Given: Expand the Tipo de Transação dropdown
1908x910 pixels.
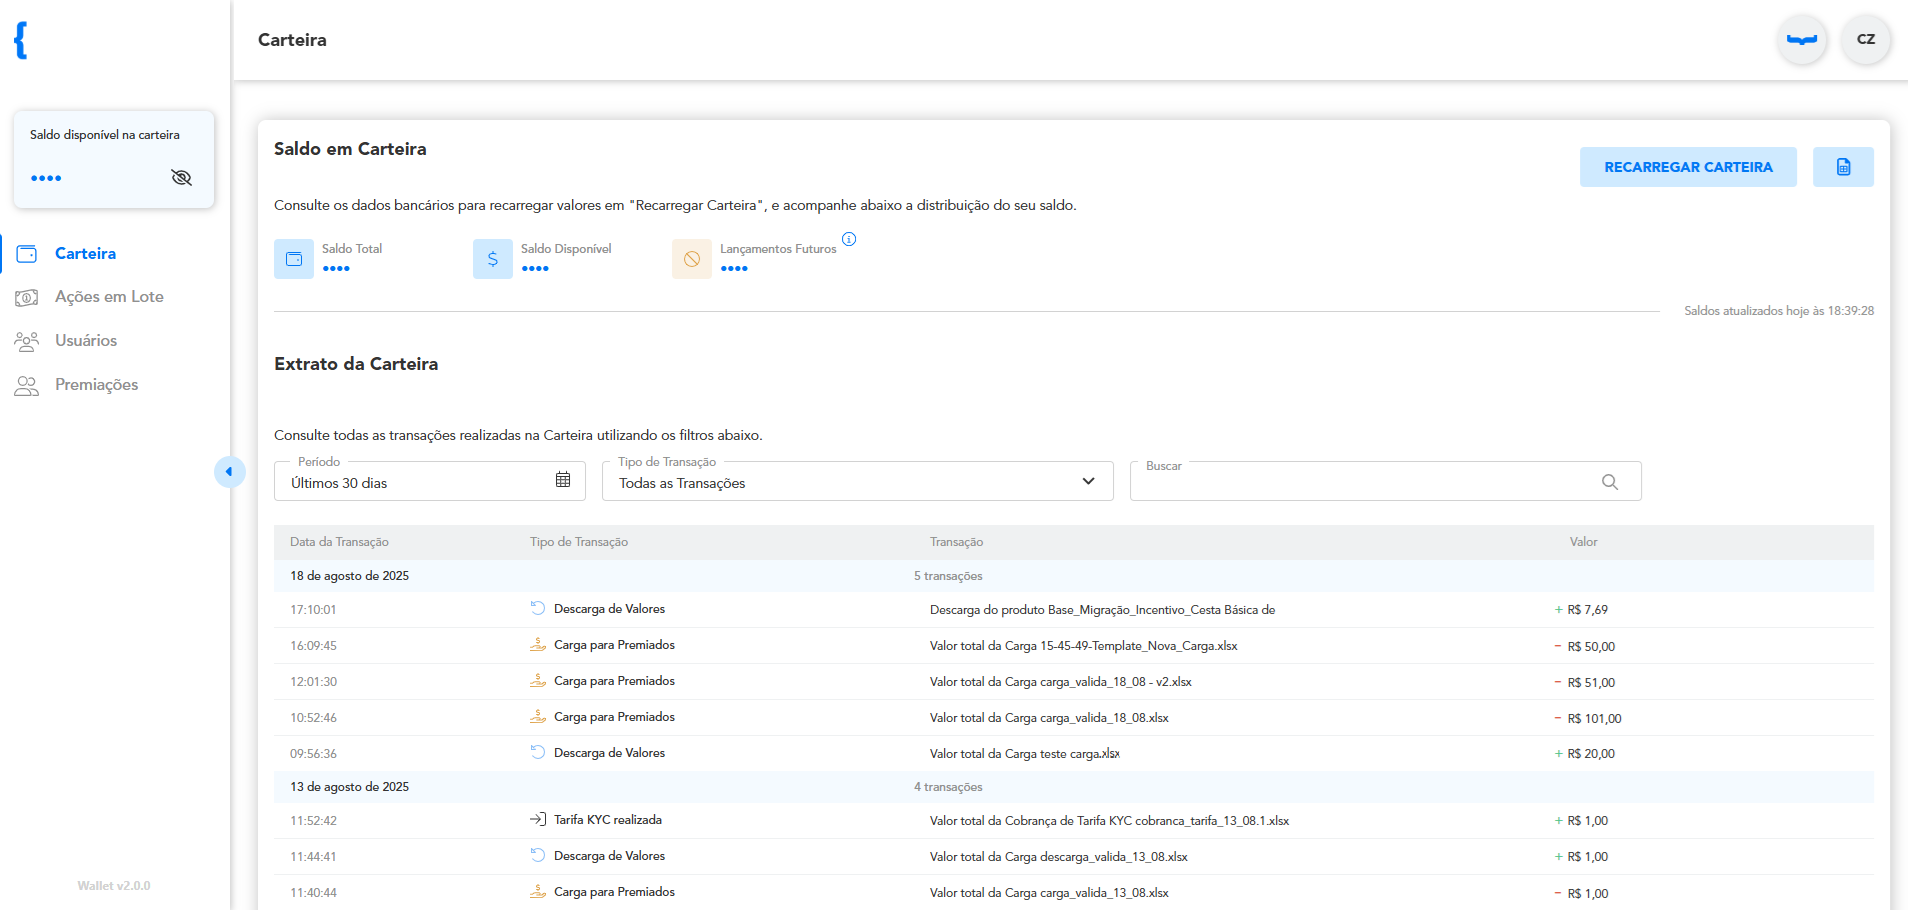Looking at the screenshot, I should click(858, 481).
